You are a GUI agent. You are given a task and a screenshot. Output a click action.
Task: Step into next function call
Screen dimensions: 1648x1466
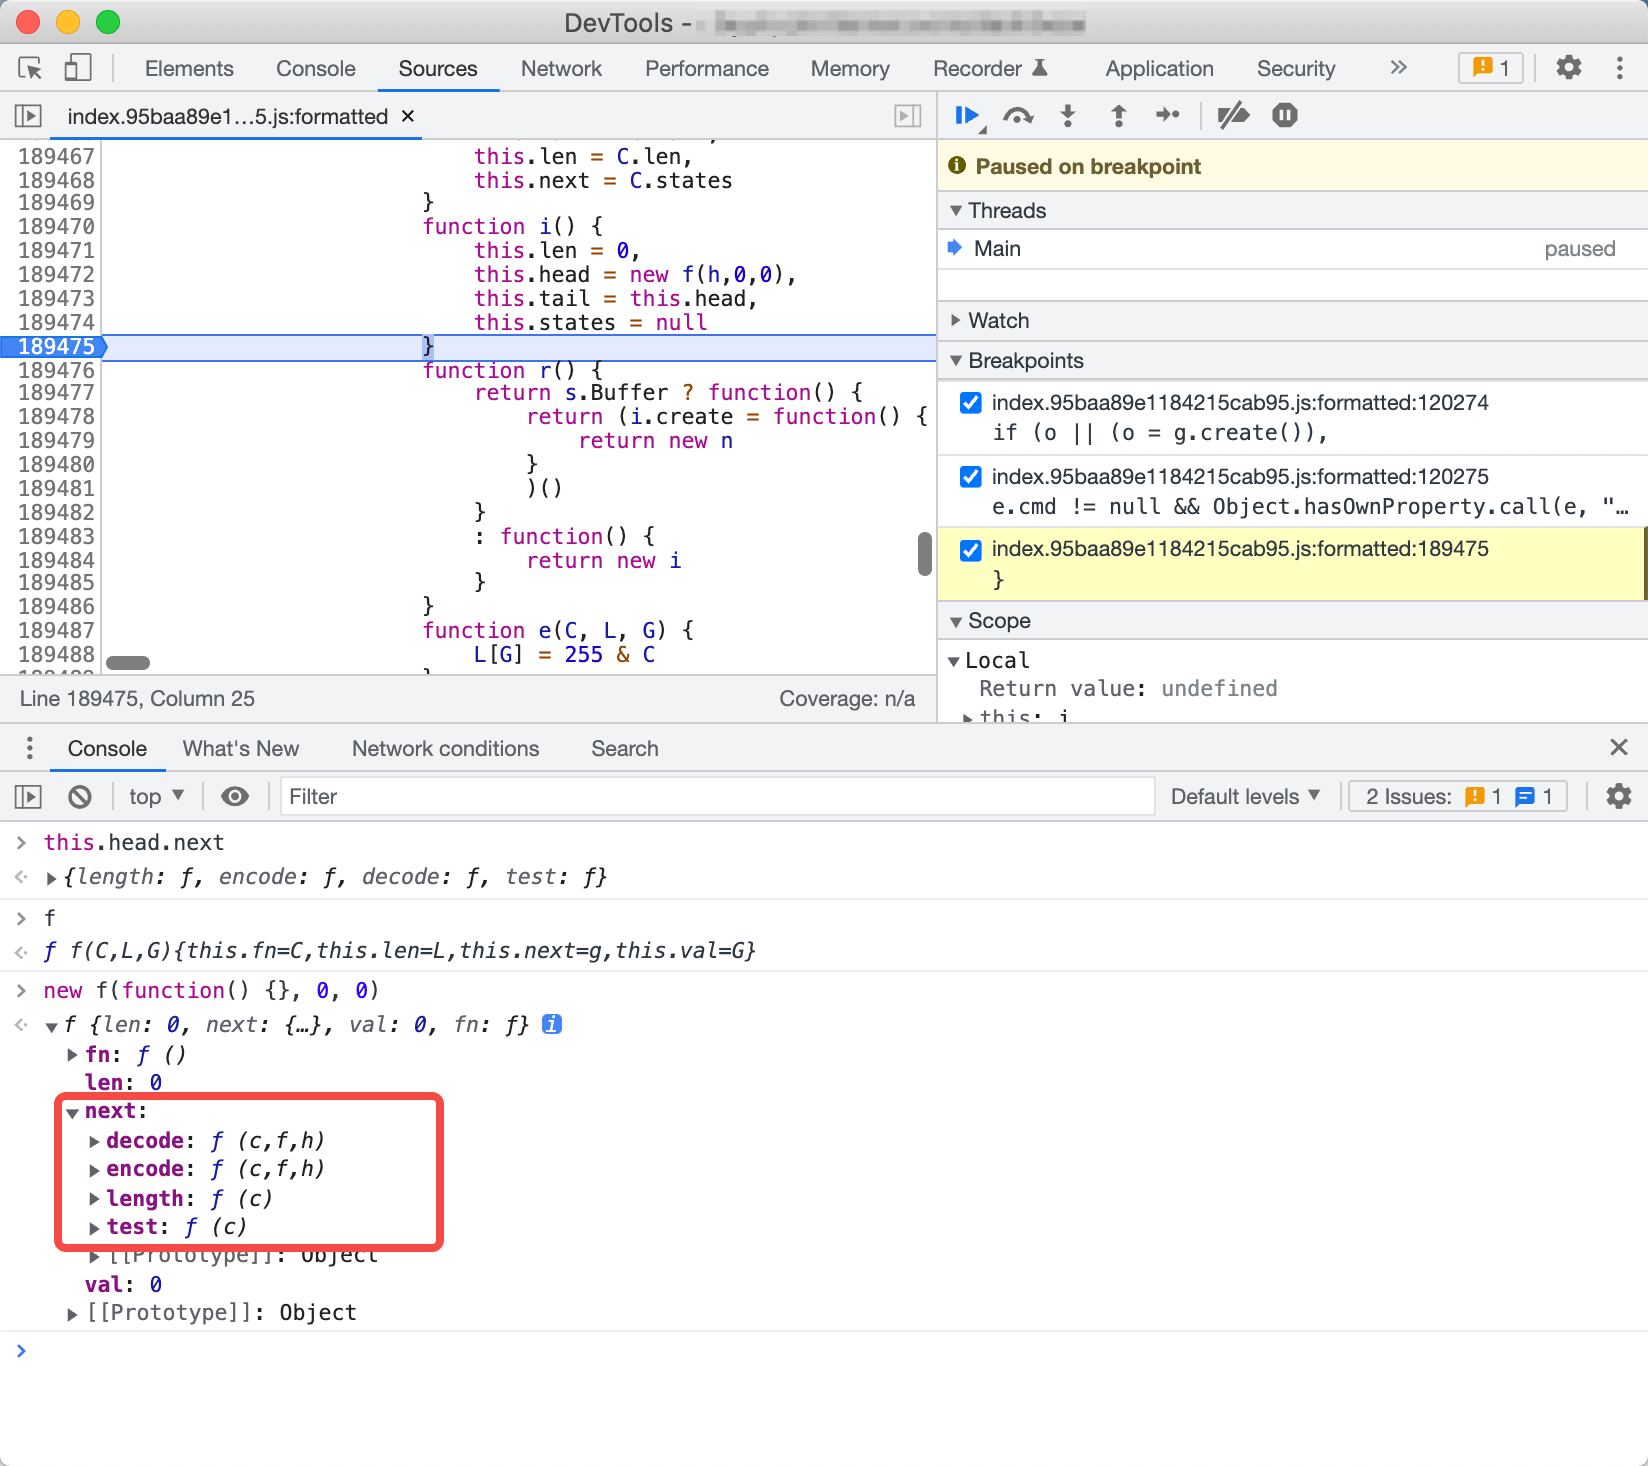click(1068, 115)
